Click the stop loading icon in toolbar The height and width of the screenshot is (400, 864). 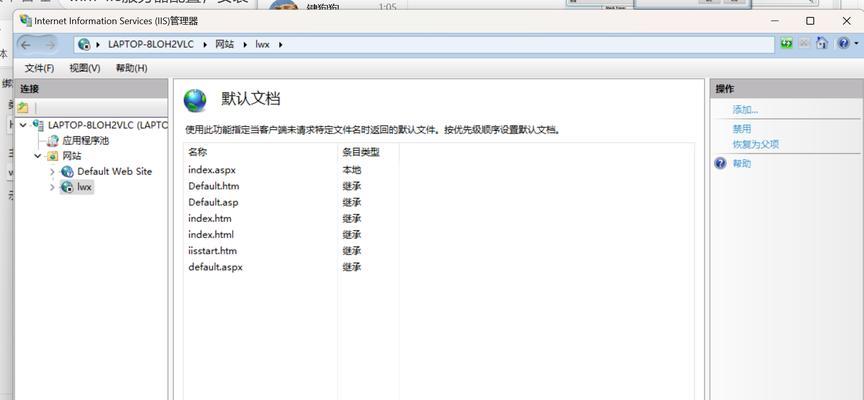pyautogui.click(x=804, y=44)
